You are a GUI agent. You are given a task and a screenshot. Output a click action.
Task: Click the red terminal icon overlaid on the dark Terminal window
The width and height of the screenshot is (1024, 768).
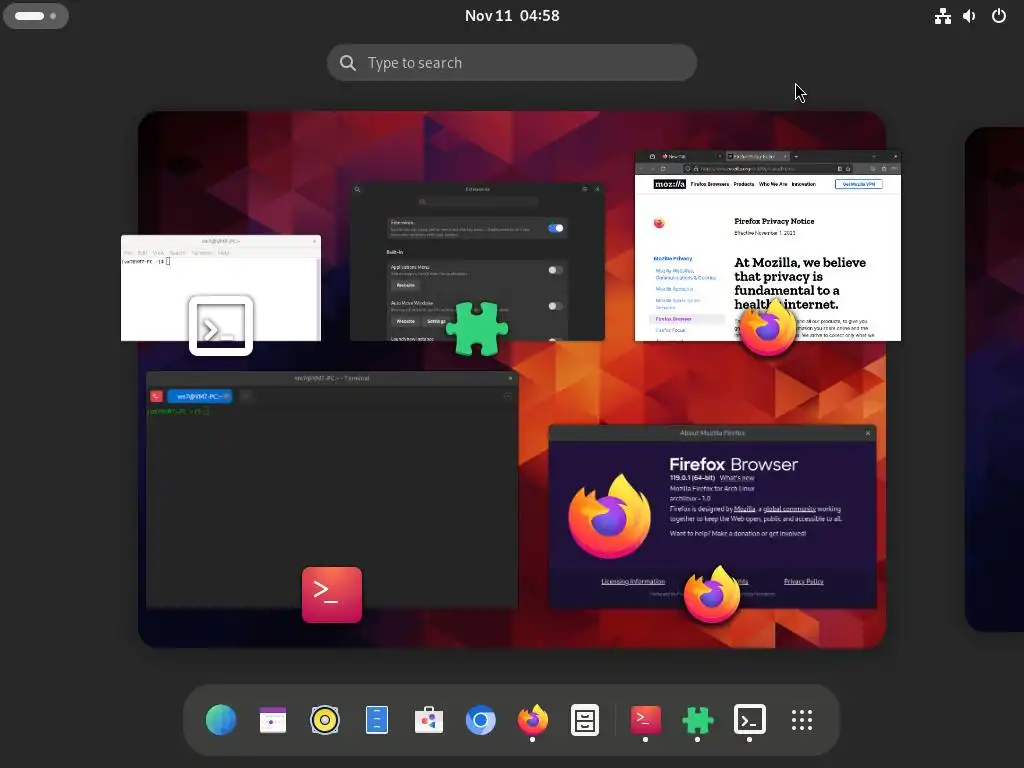(332, 595)
